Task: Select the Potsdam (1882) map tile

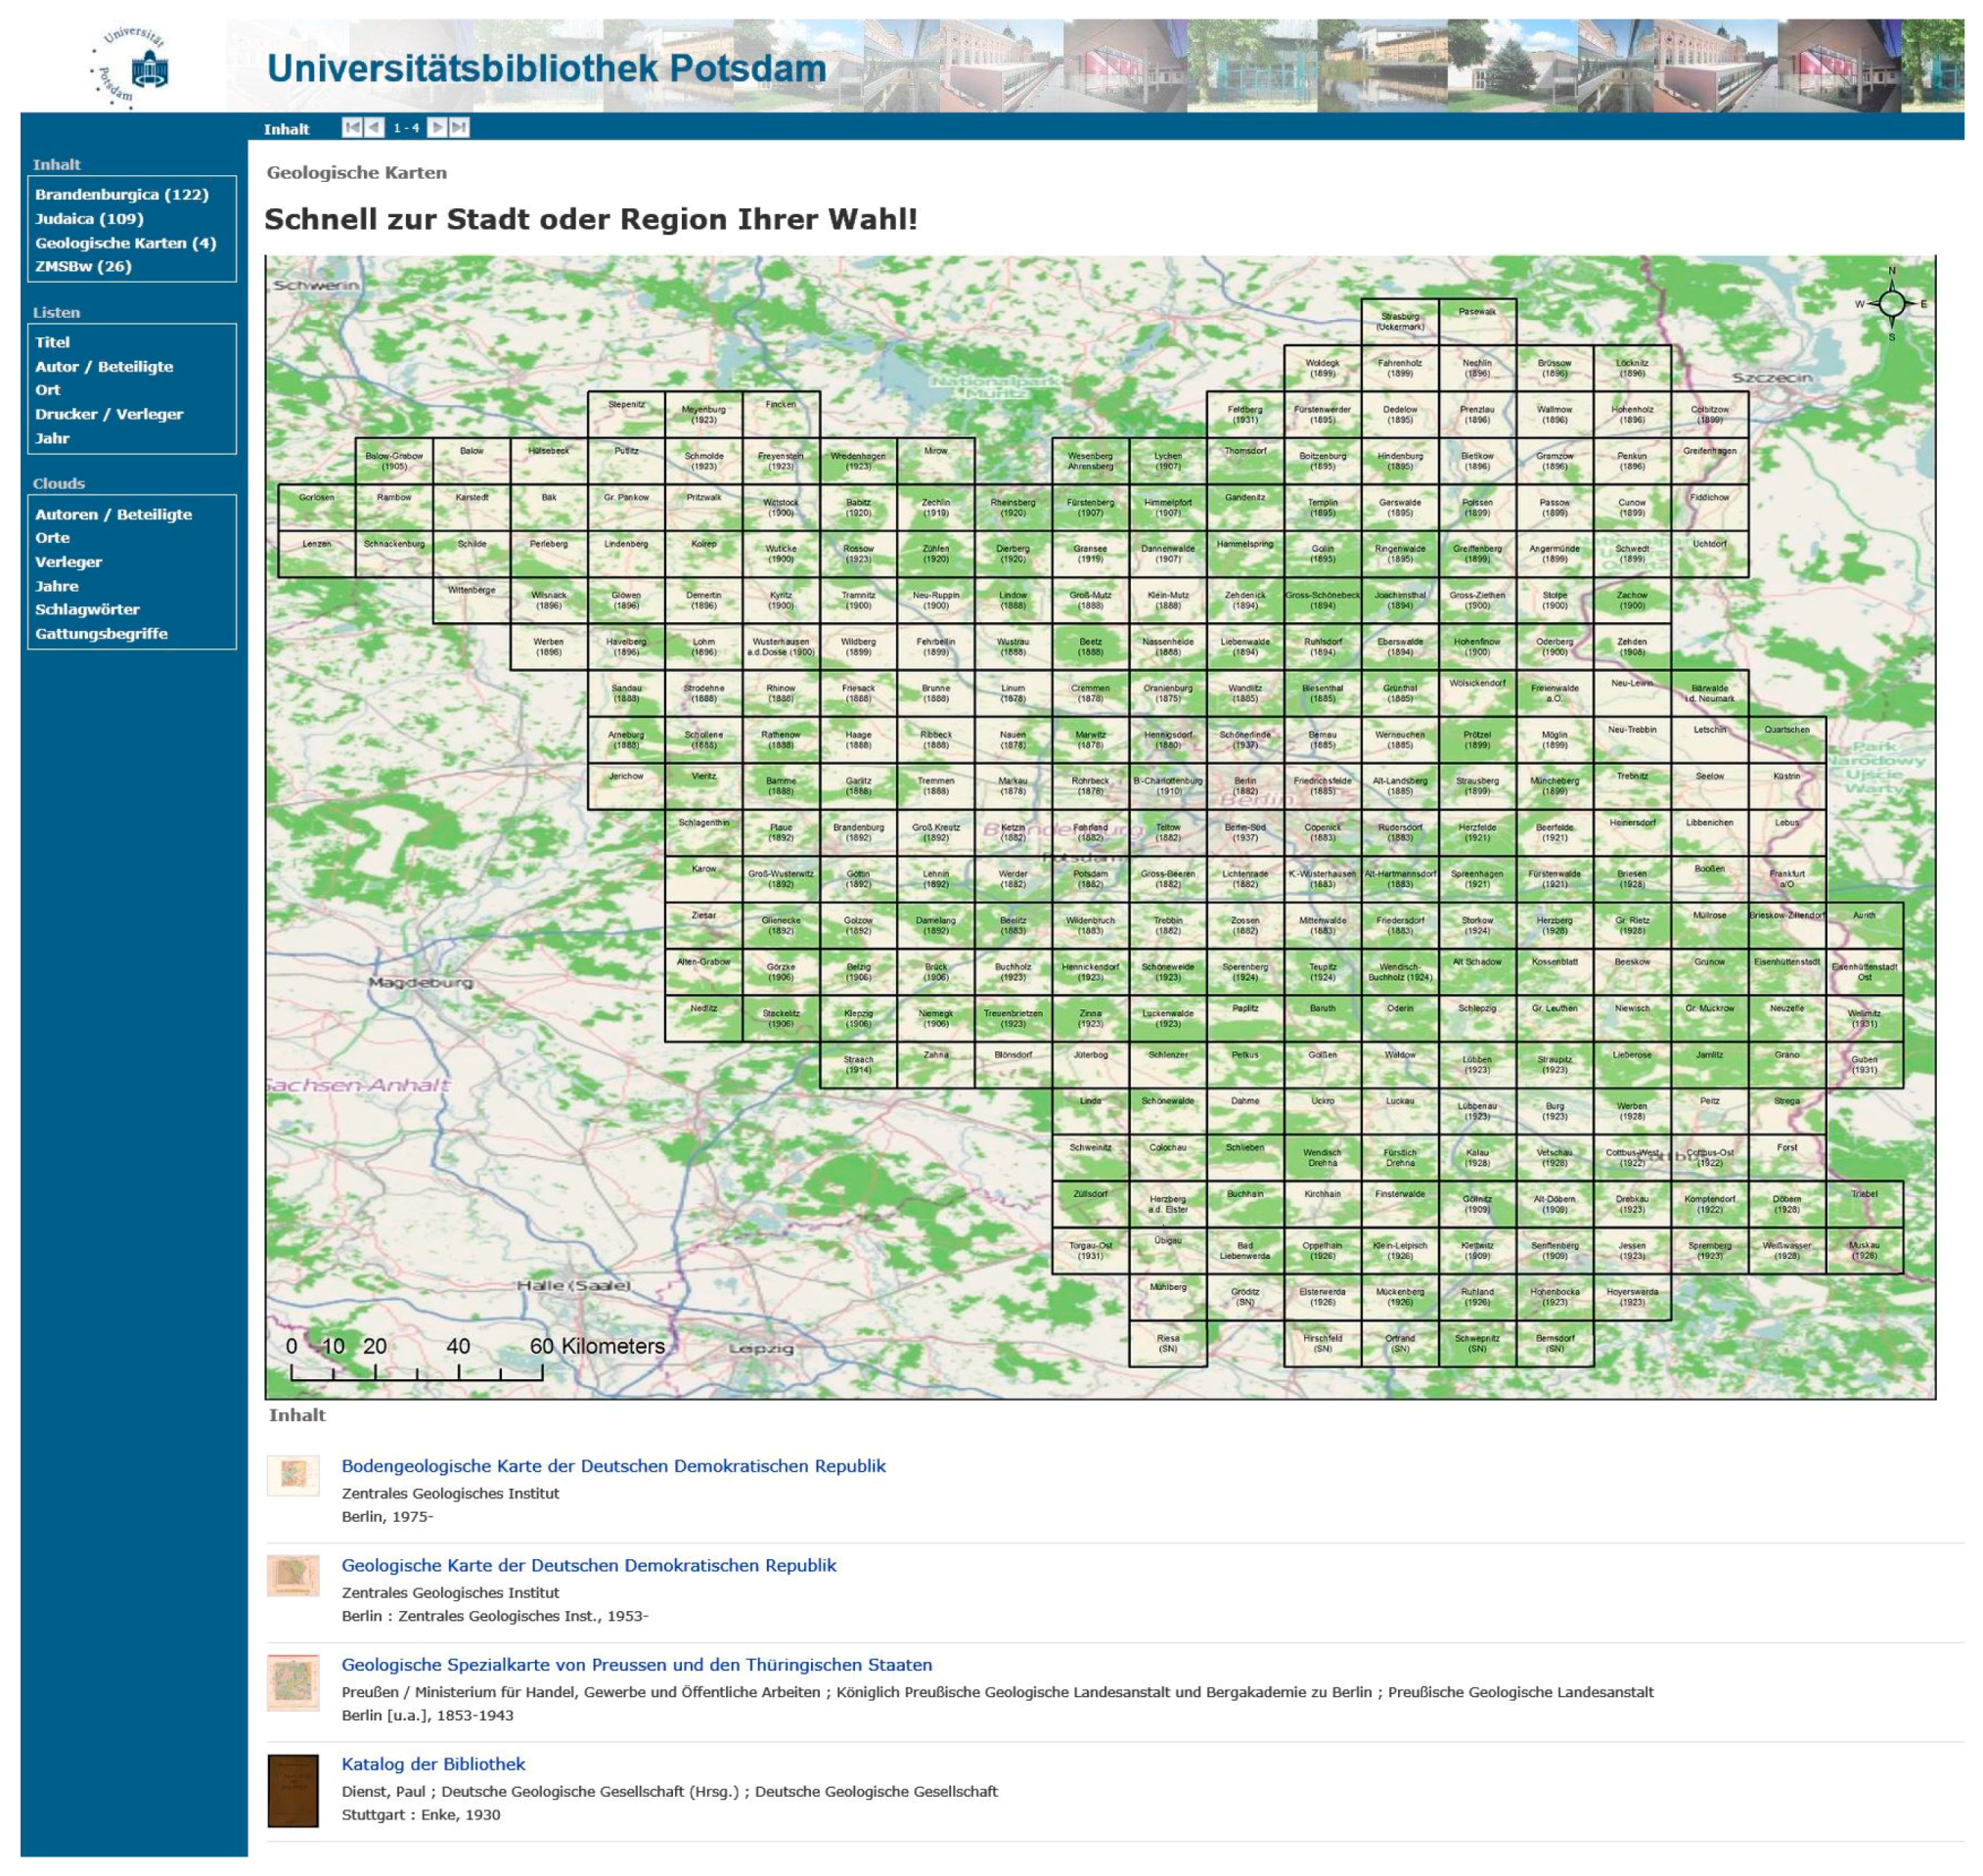Action: pyautogui.click(x=1090, y=879)
